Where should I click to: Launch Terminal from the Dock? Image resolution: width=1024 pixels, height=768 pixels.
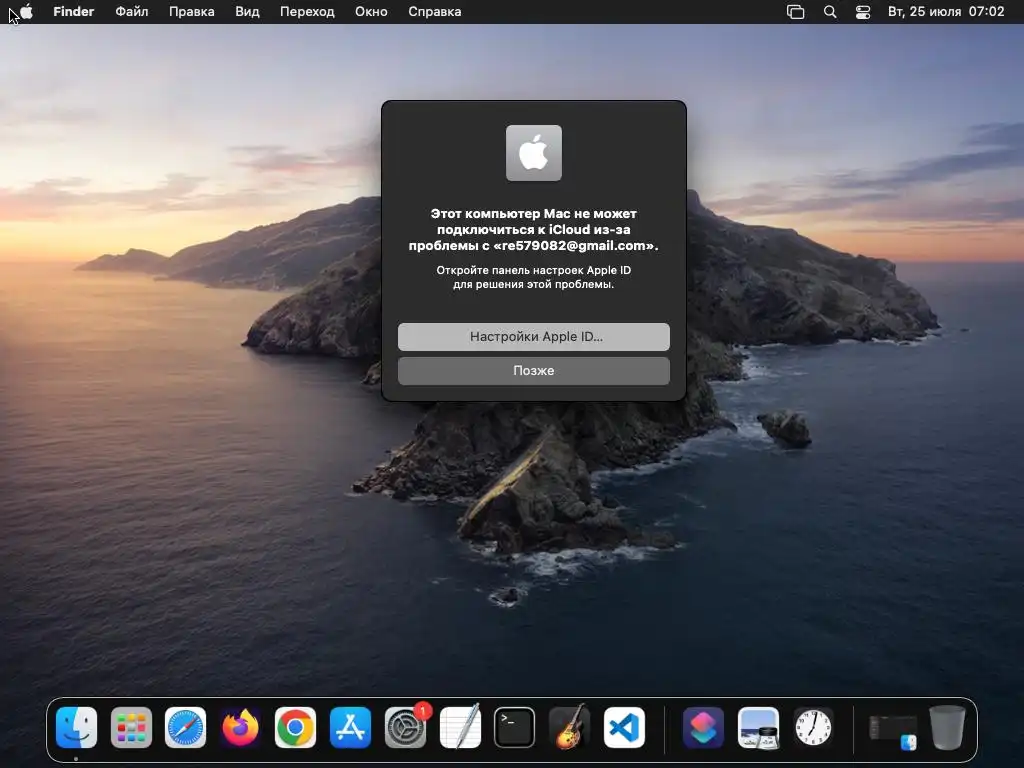pyautogui.click(x=514, y=727)
